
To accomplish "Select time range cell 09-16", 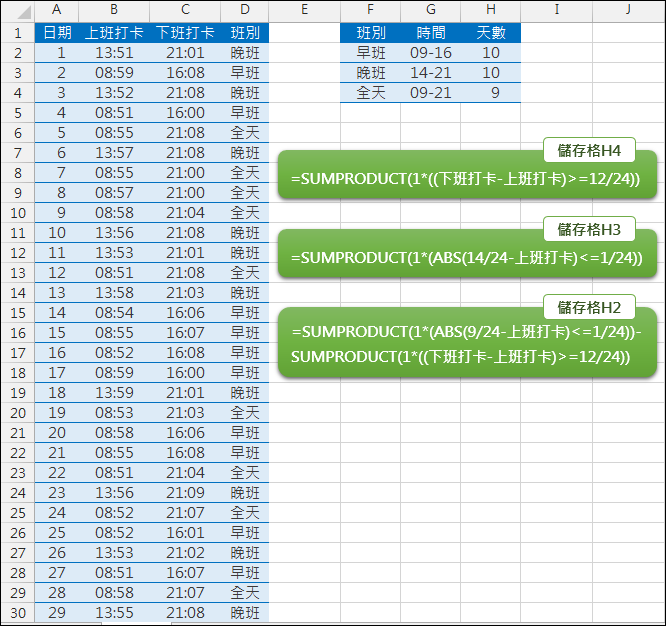I will tap(431, 53).
